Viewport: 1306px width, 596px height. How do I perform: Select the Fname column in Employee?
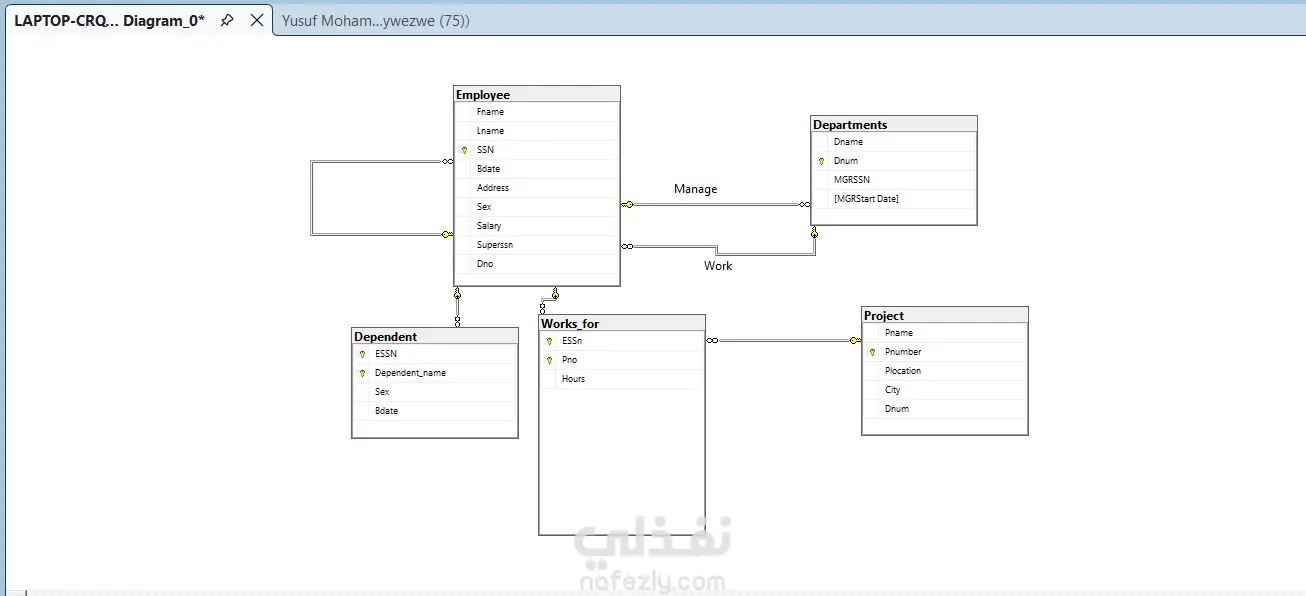[x=537, y=112]
